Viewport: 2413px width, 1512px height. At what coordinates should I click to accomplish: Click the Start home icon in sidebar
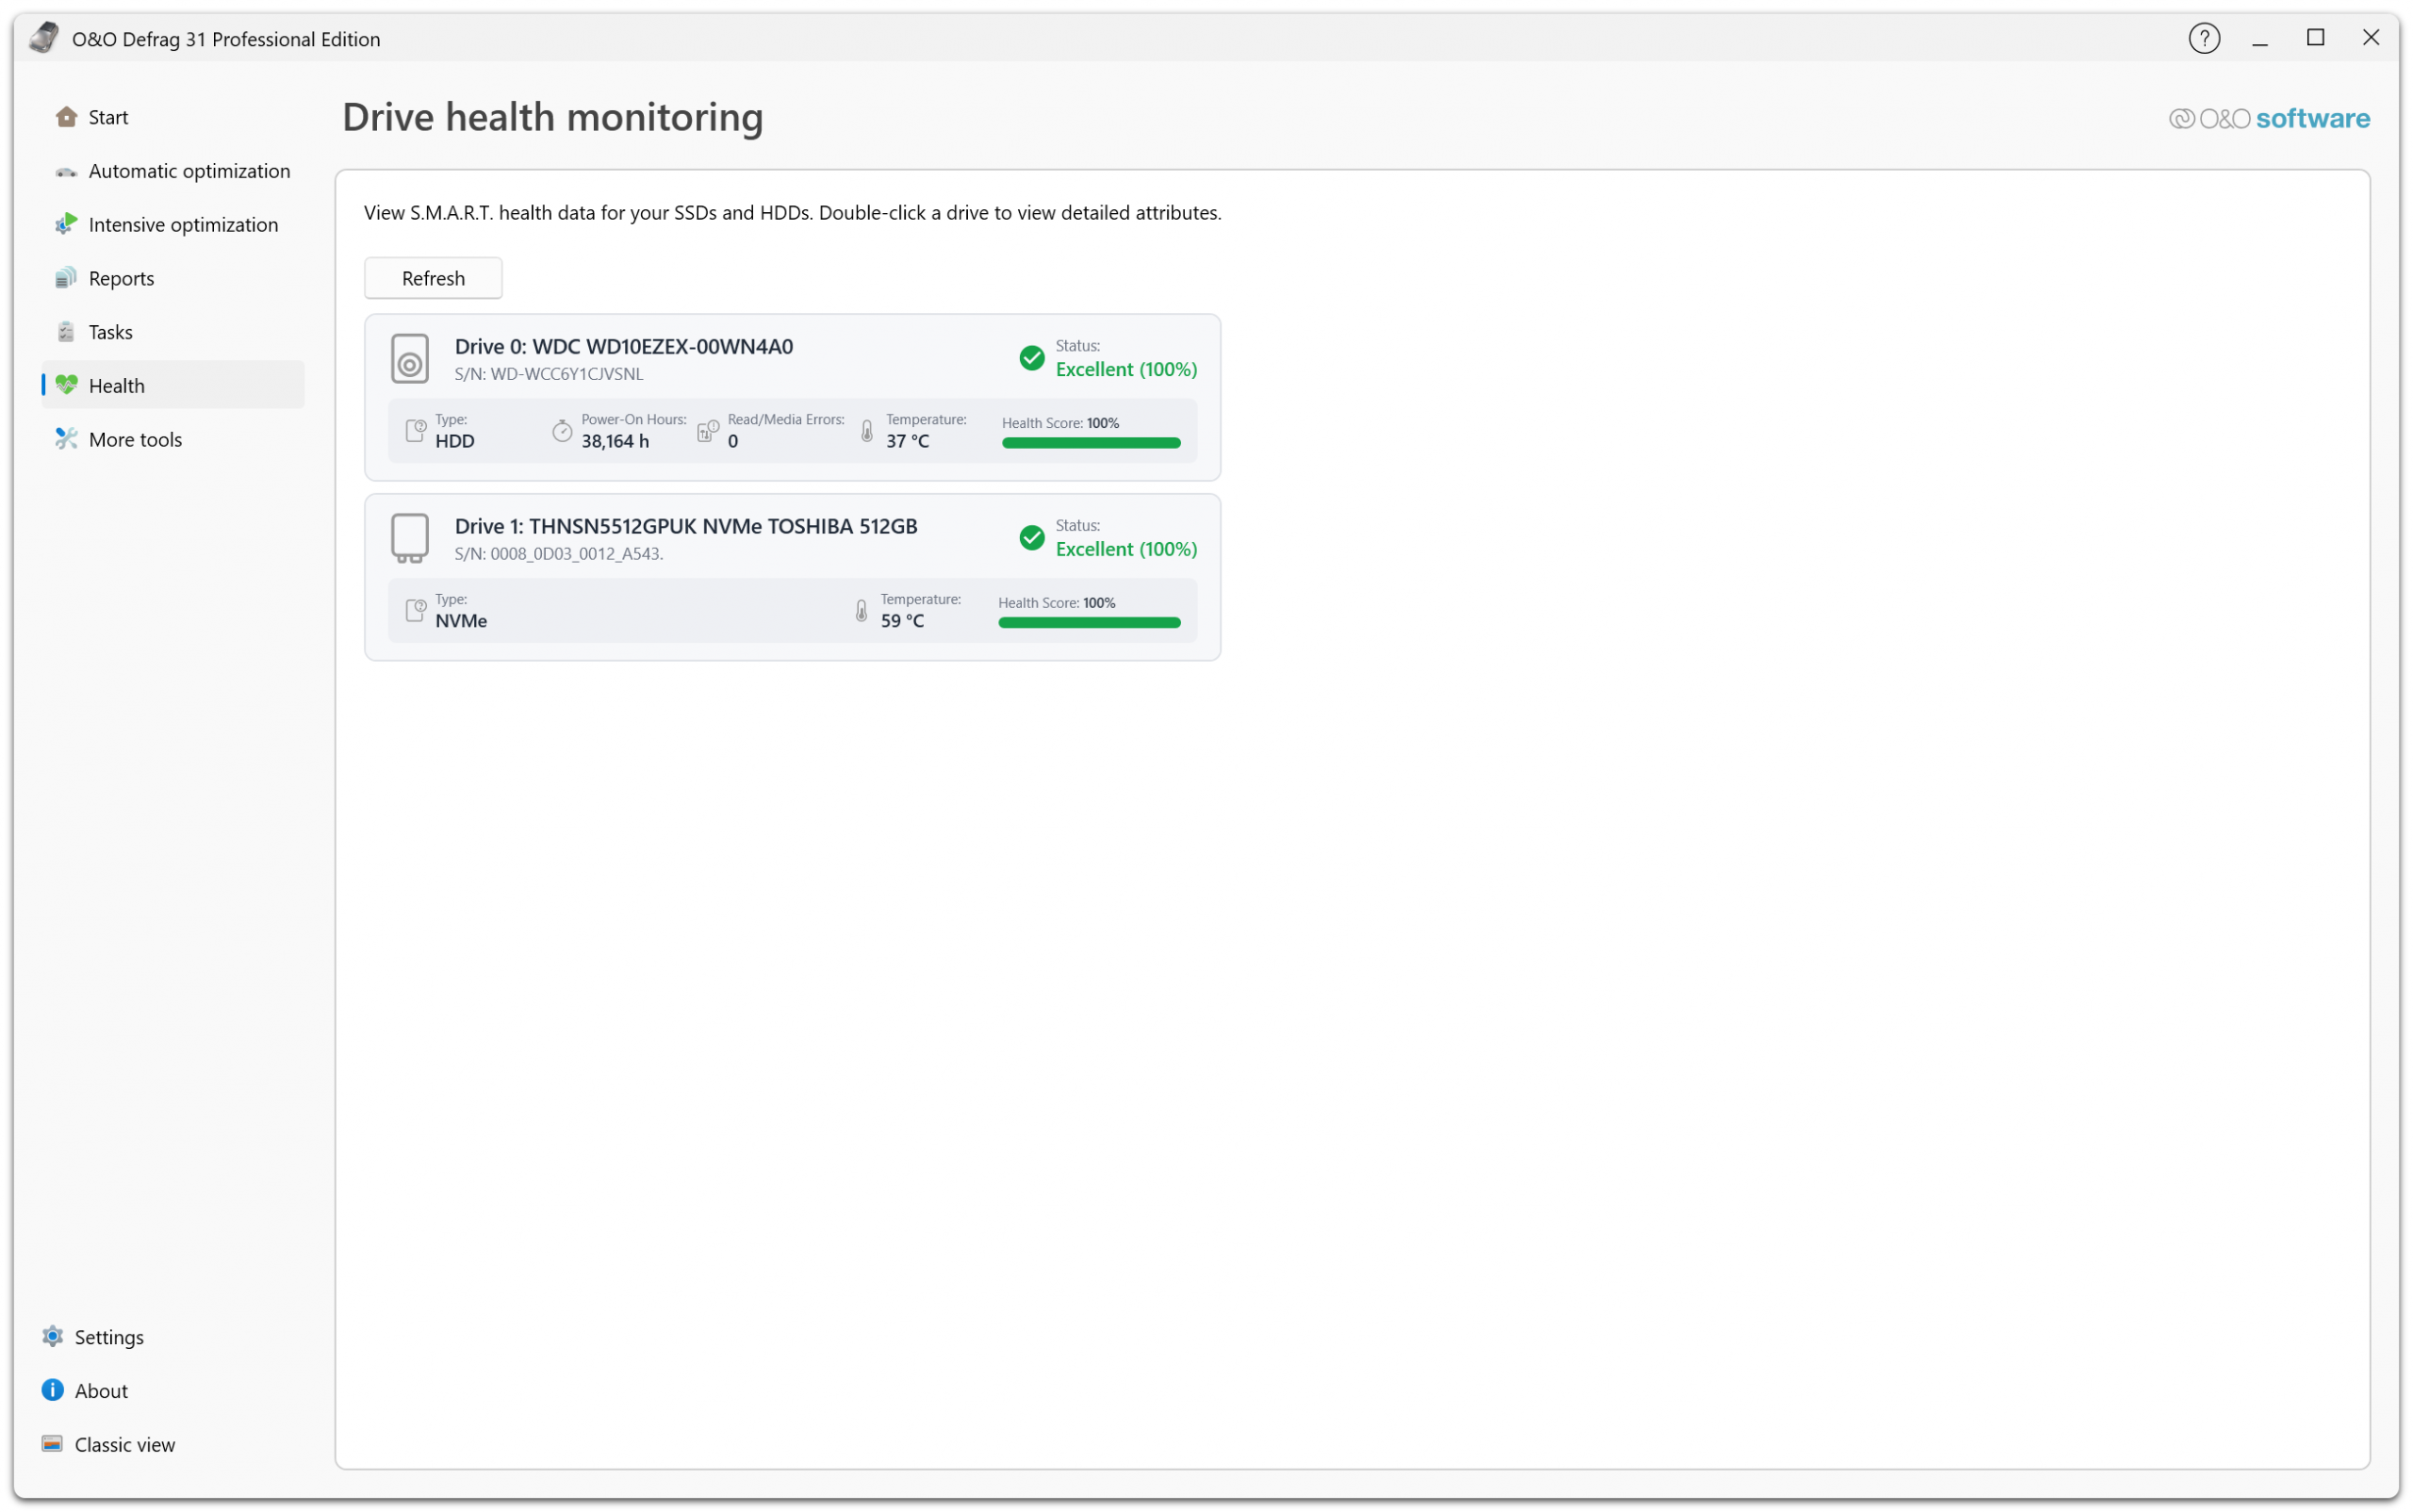[66, 117]
